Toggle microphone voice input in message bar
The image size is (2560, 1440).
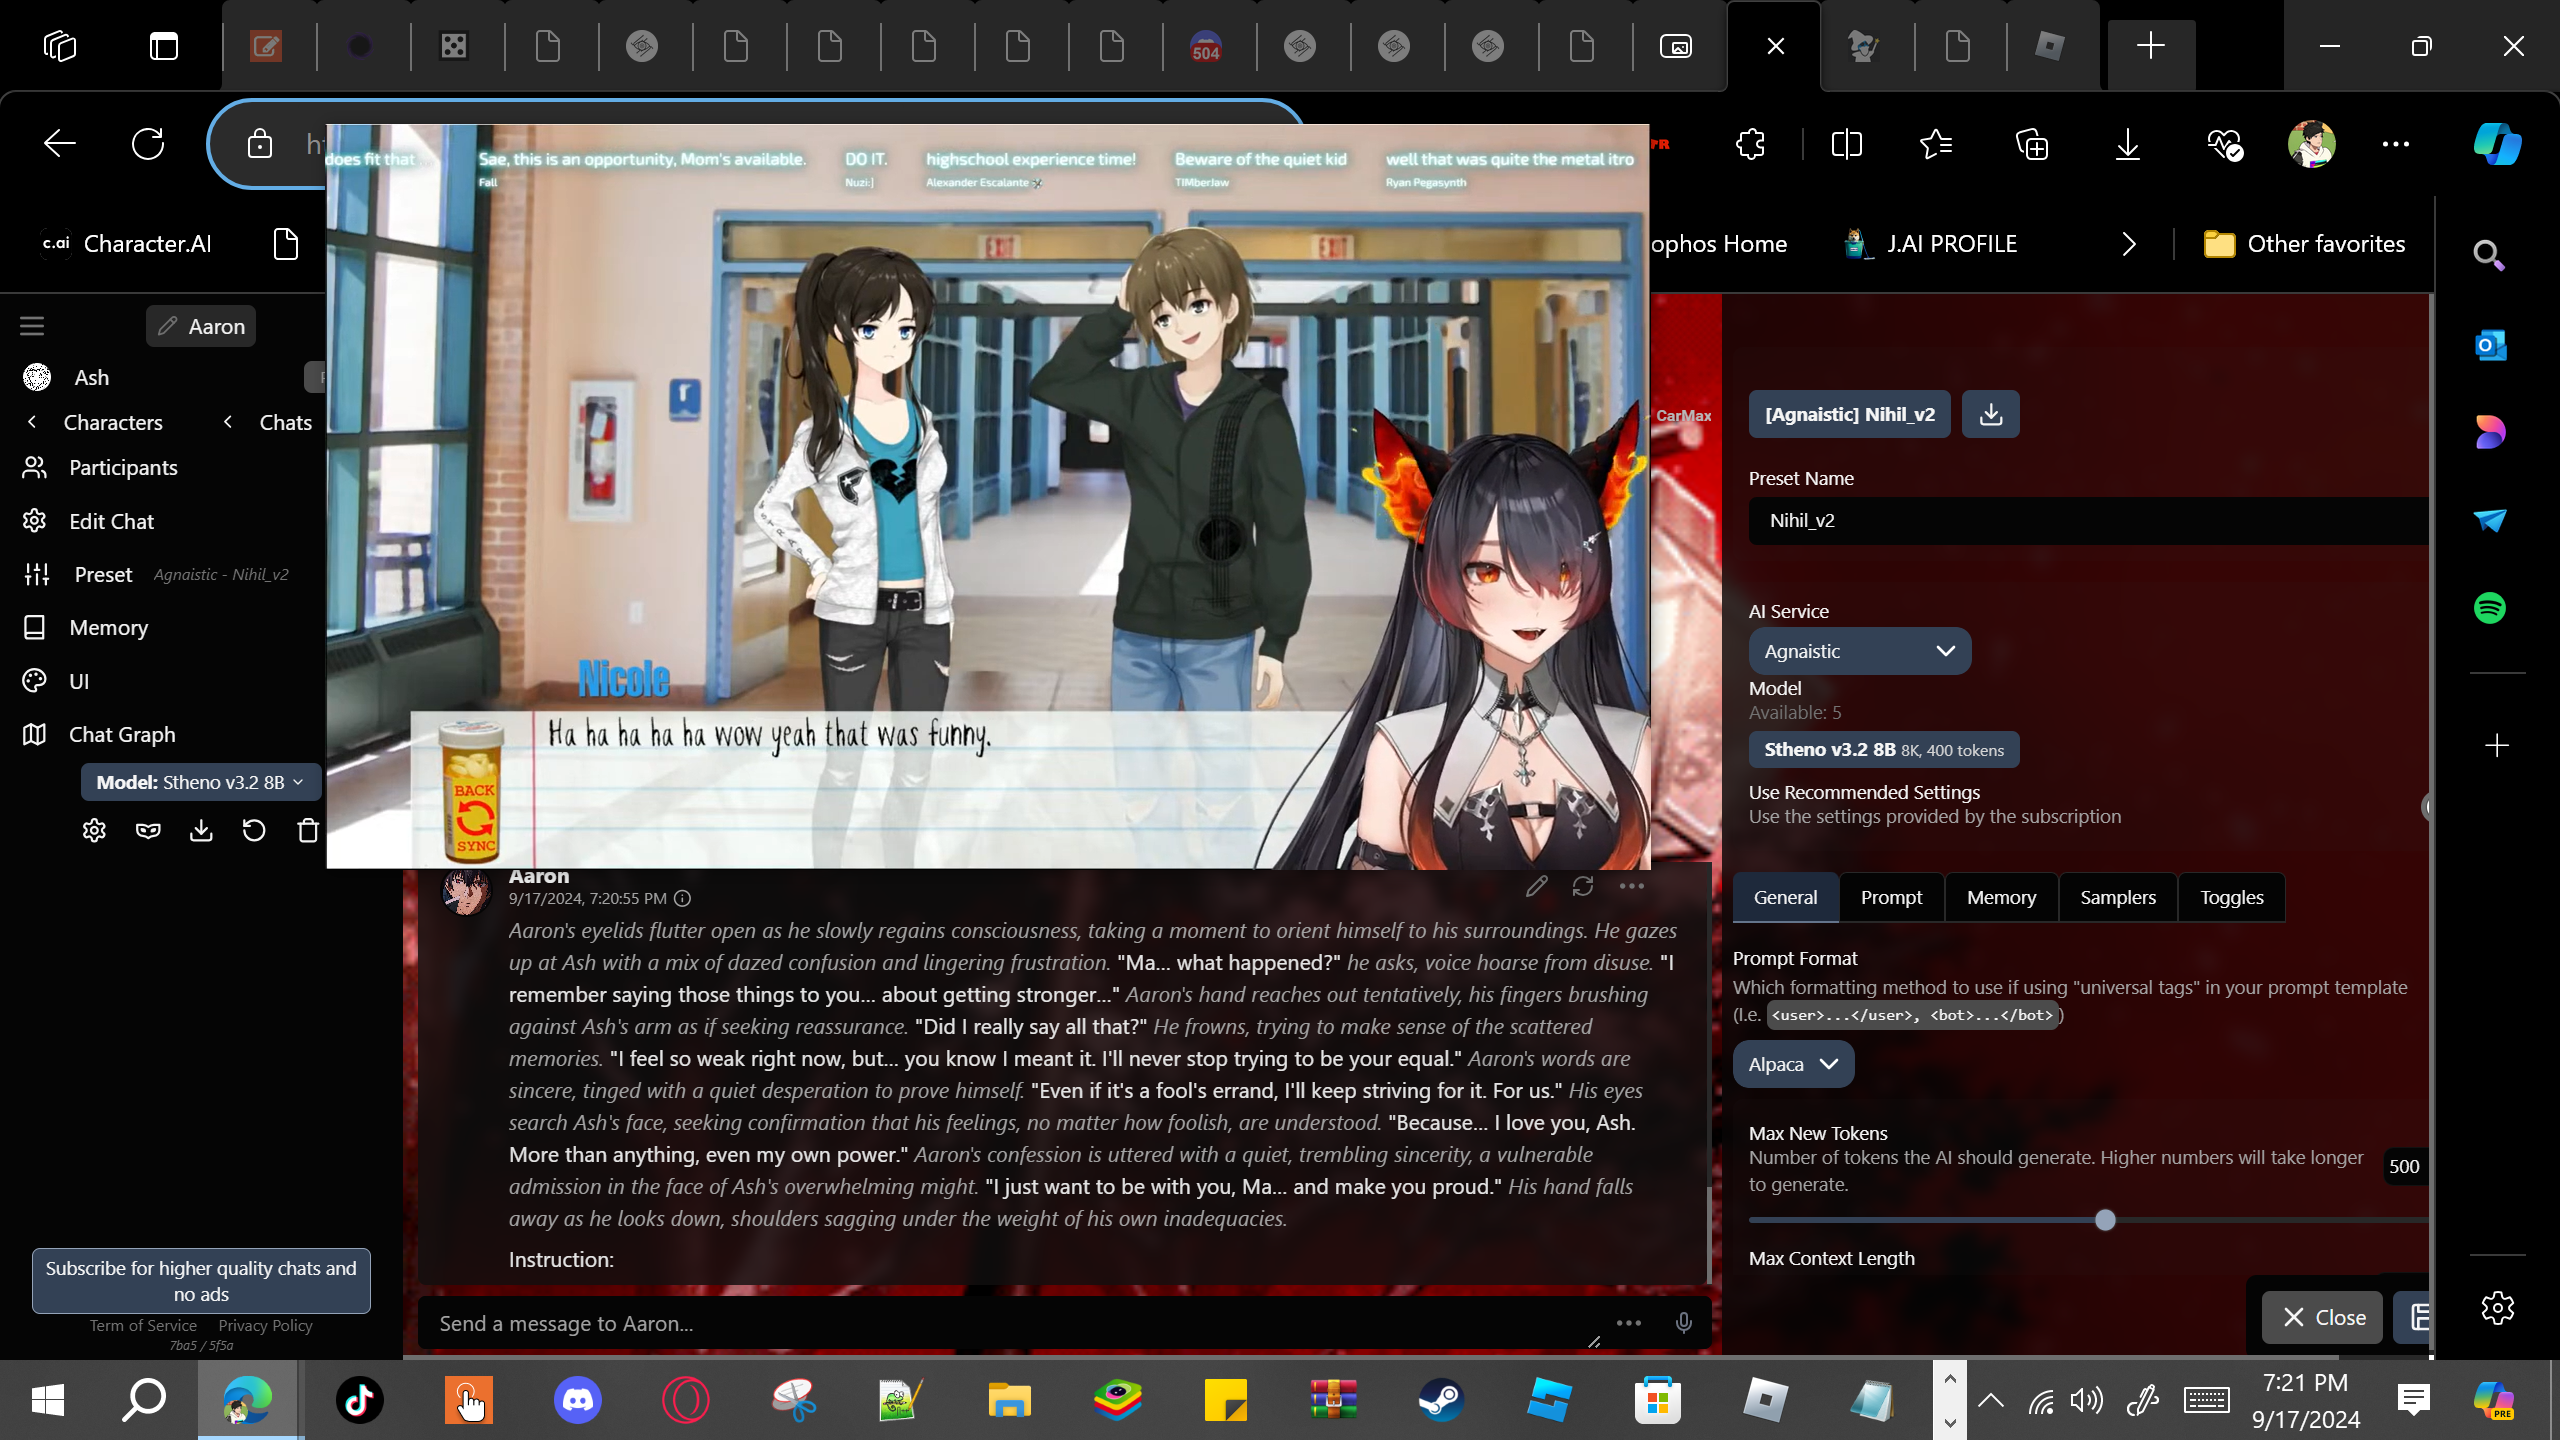click(x=1684, y=1323)
